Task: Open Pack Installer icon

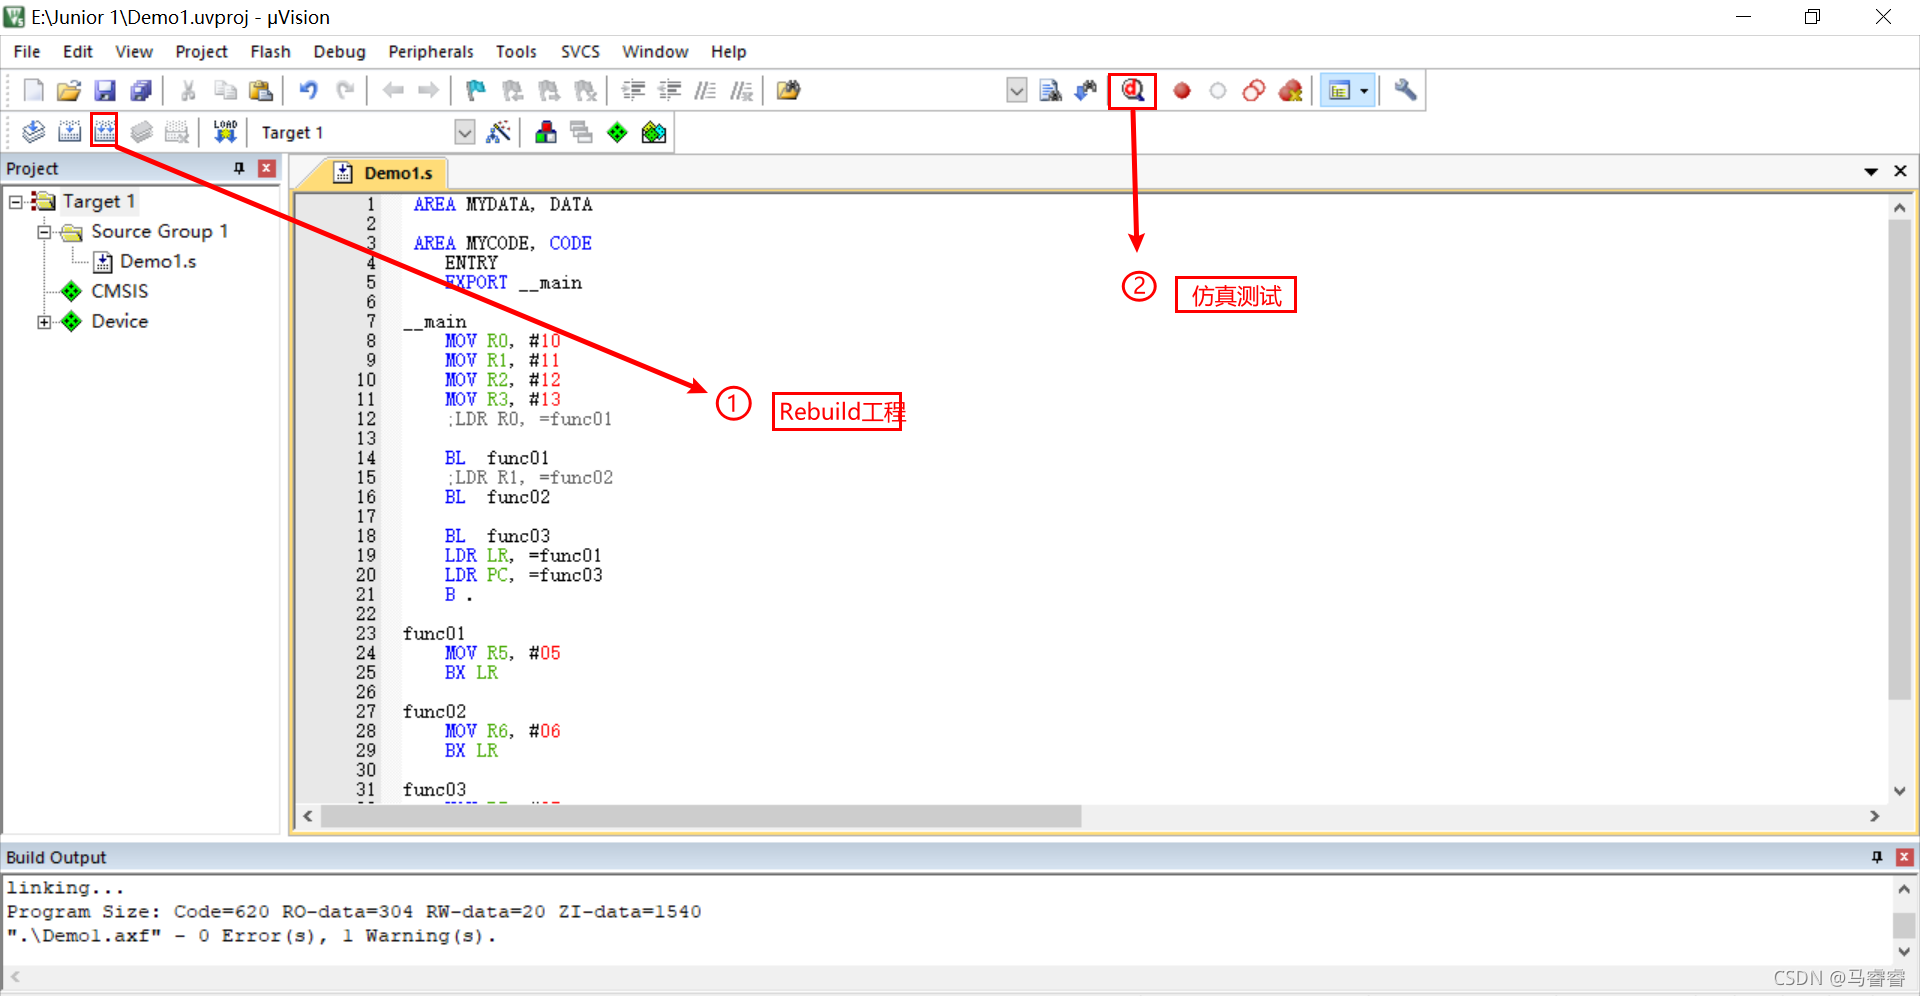Action: pos(654,132)
